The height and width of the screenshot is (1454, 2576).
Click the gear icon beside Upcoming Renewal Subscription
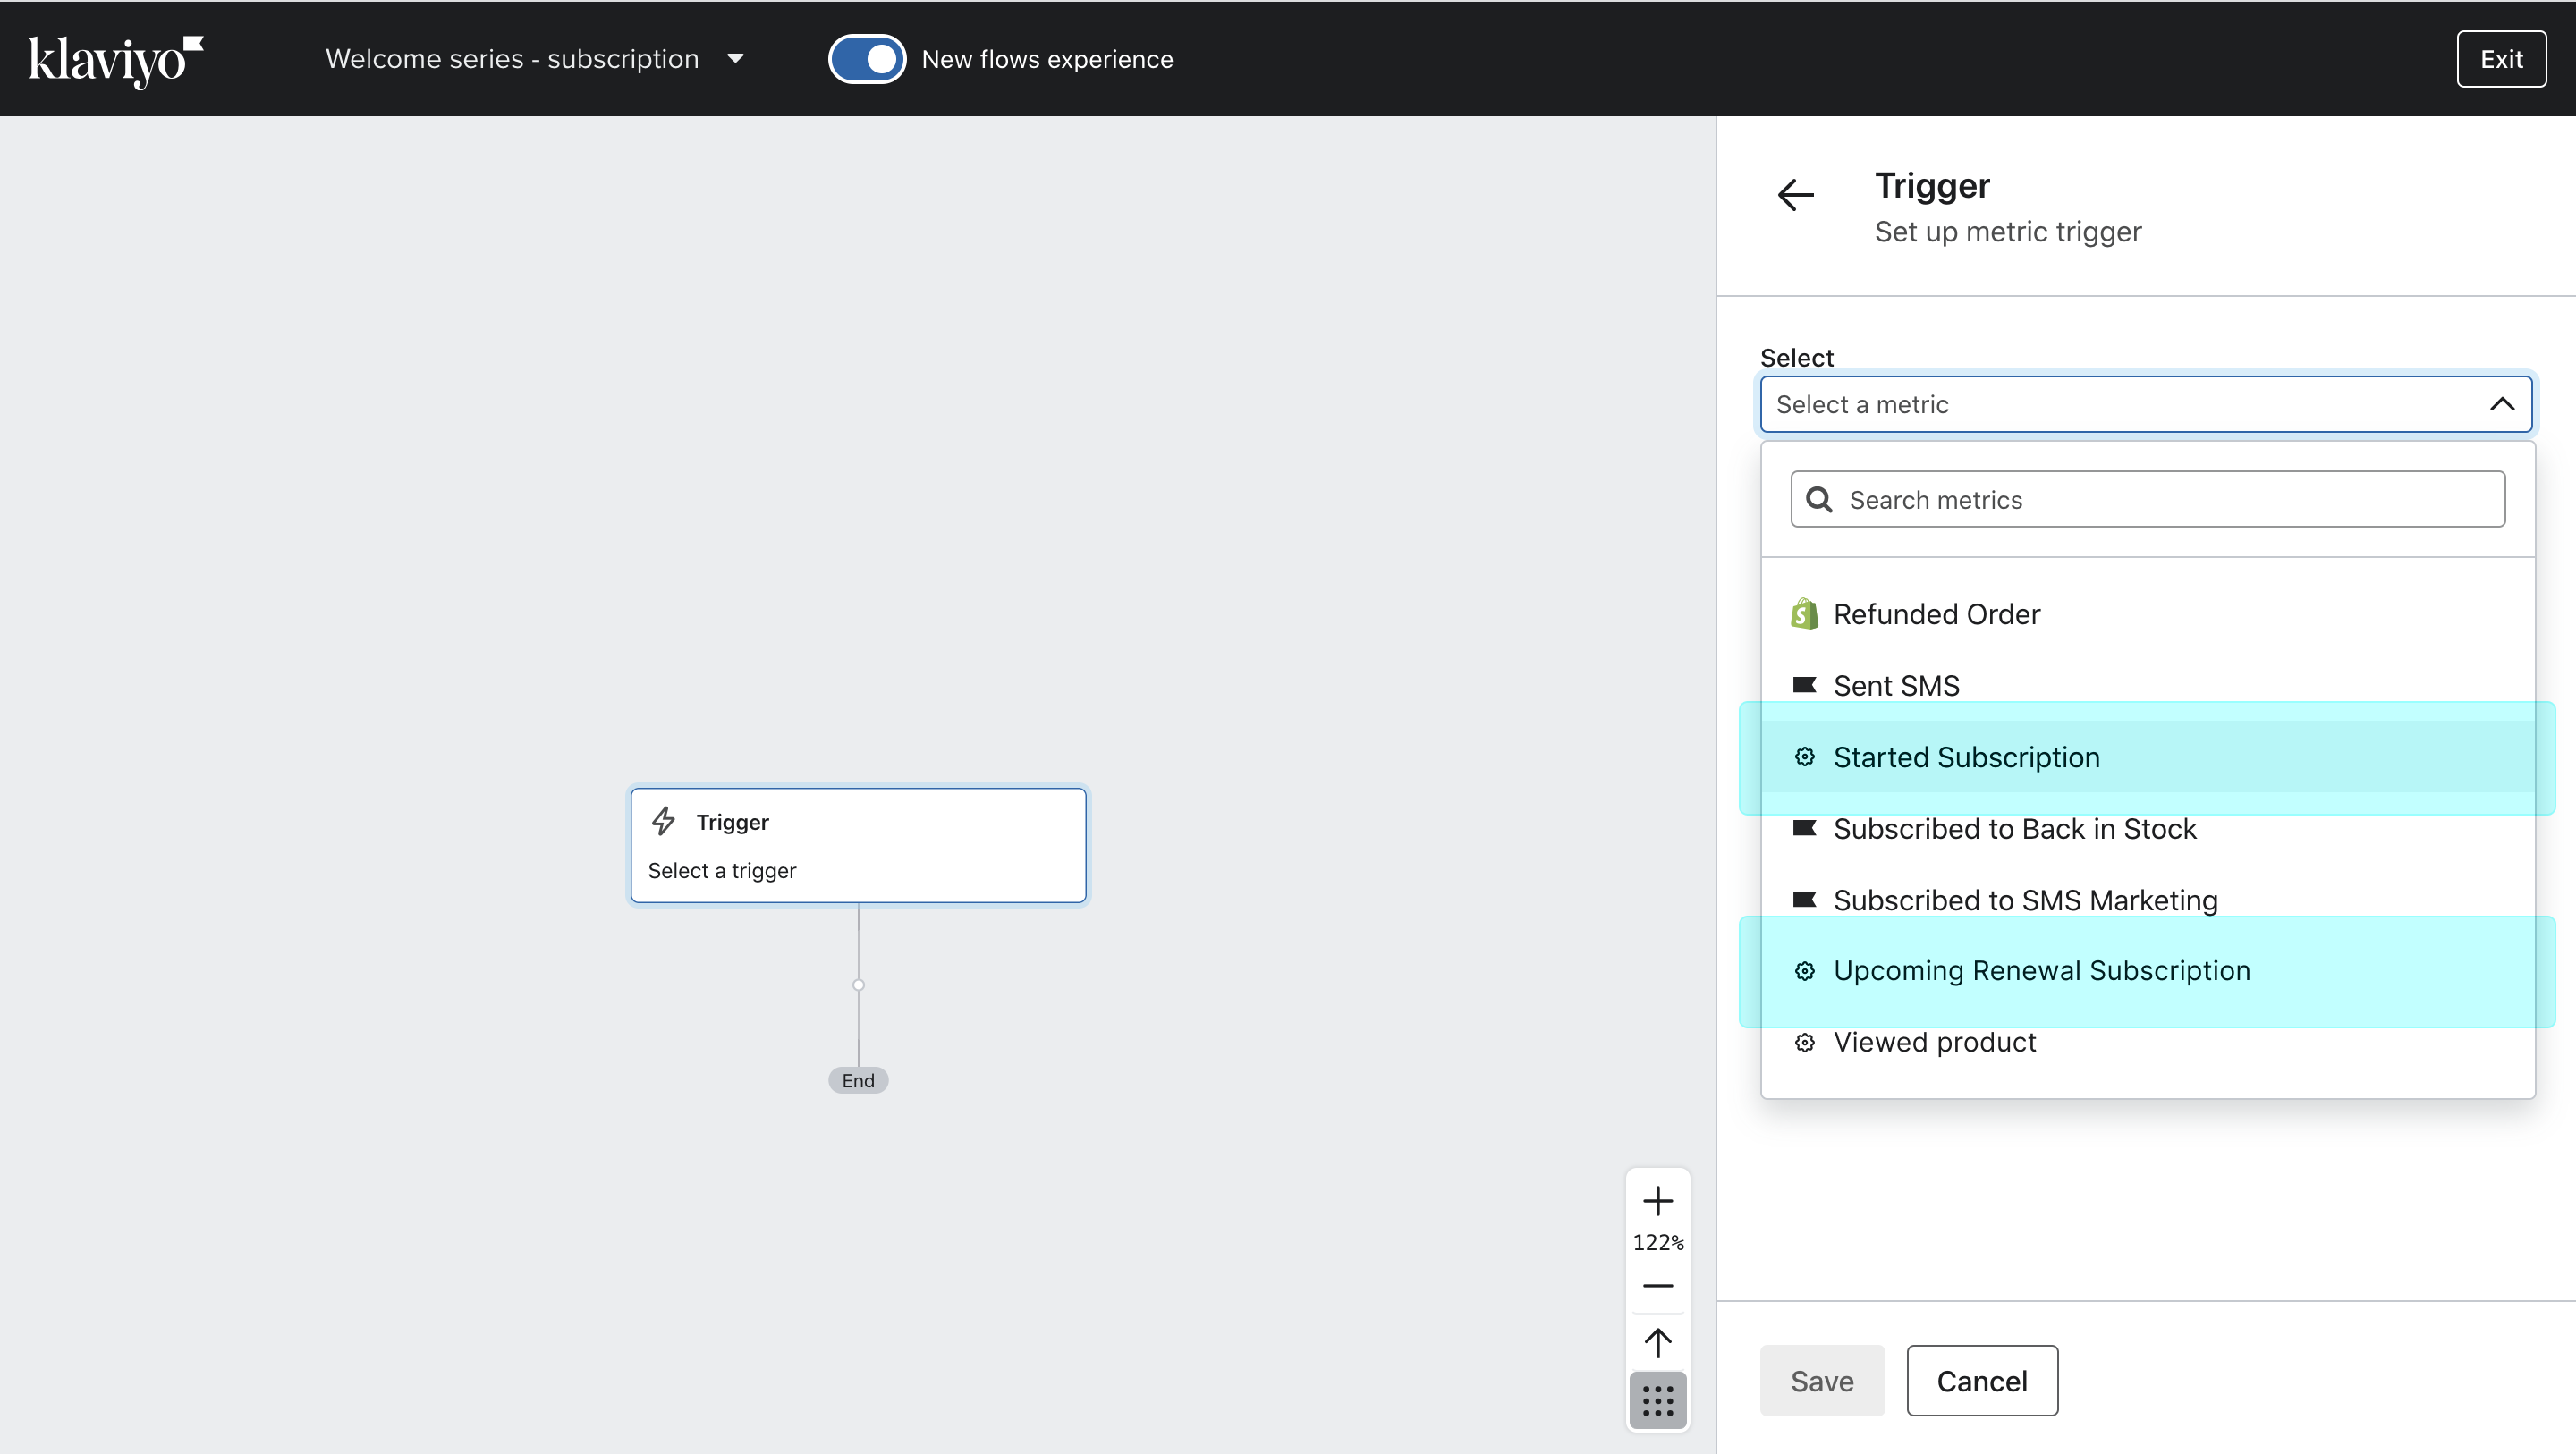pyautogui.click(x=1804, y=971)
